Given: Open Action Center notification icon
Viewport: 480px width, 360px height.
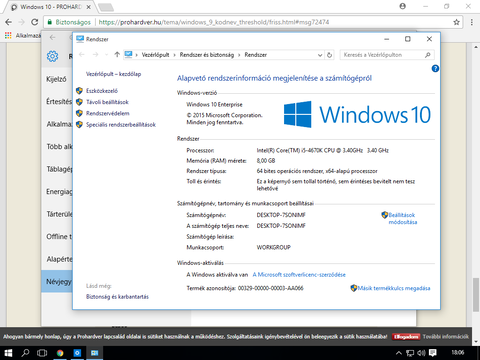Looking at the screenshot, I should tap(433, 353).
